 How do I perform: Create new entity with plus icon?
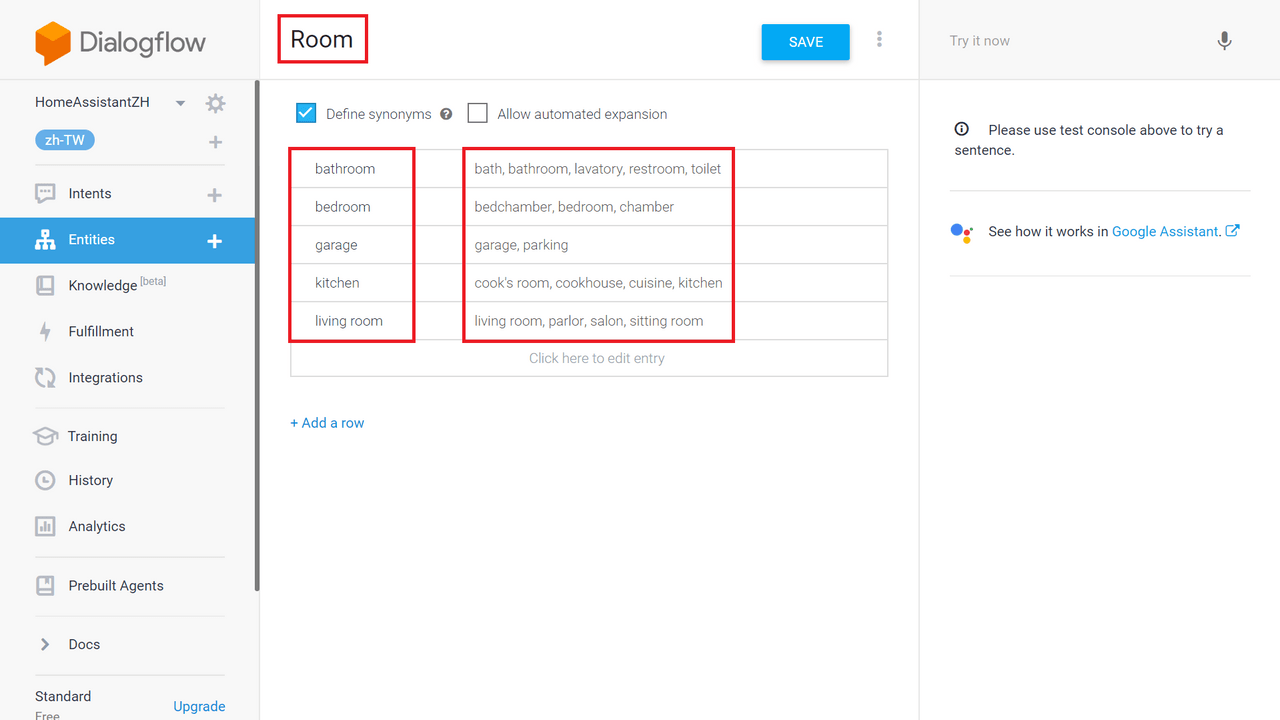[214, 241]
